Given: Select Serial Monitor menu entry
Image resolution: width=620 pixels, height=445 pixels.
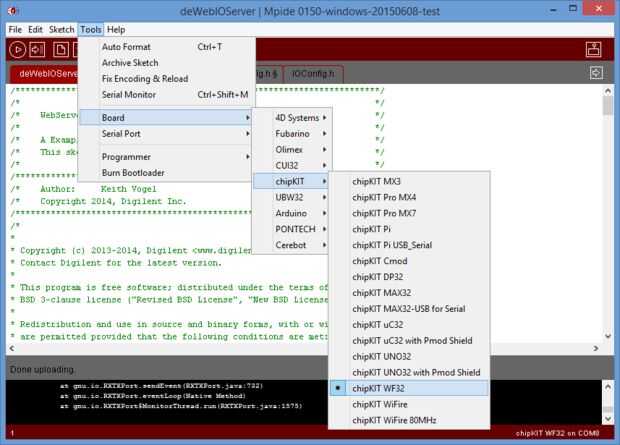Looking at the screenshot, I should [166, 95].
